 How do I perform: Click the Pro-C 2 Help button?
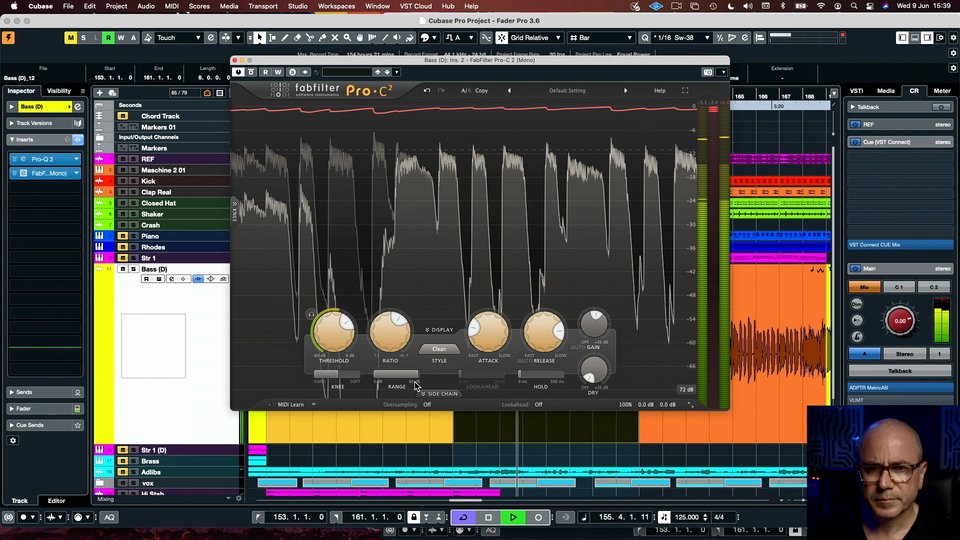[x=659, y=91]
